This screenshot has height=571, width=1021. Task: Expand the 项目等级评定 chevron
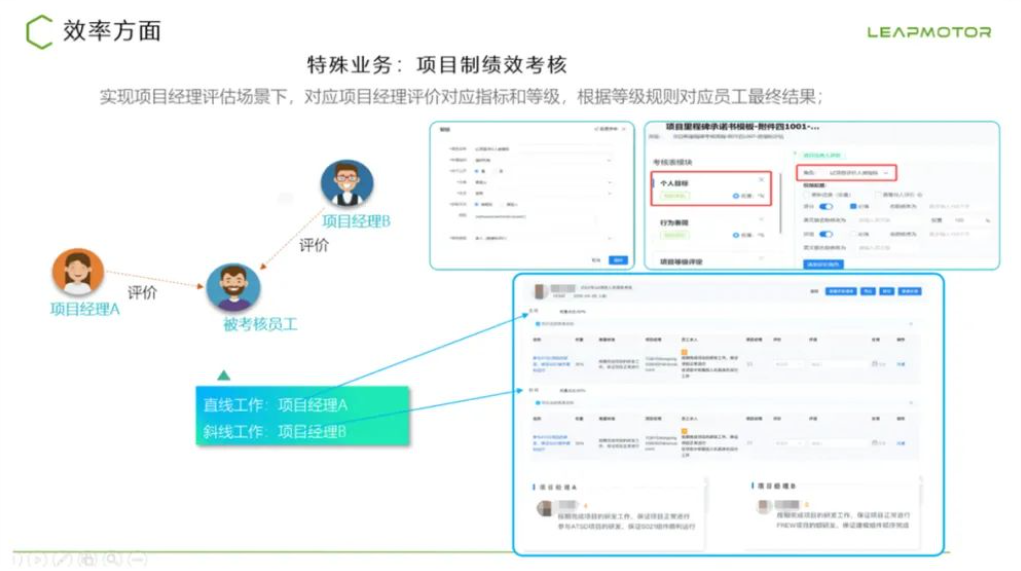(x=761, y=258)
